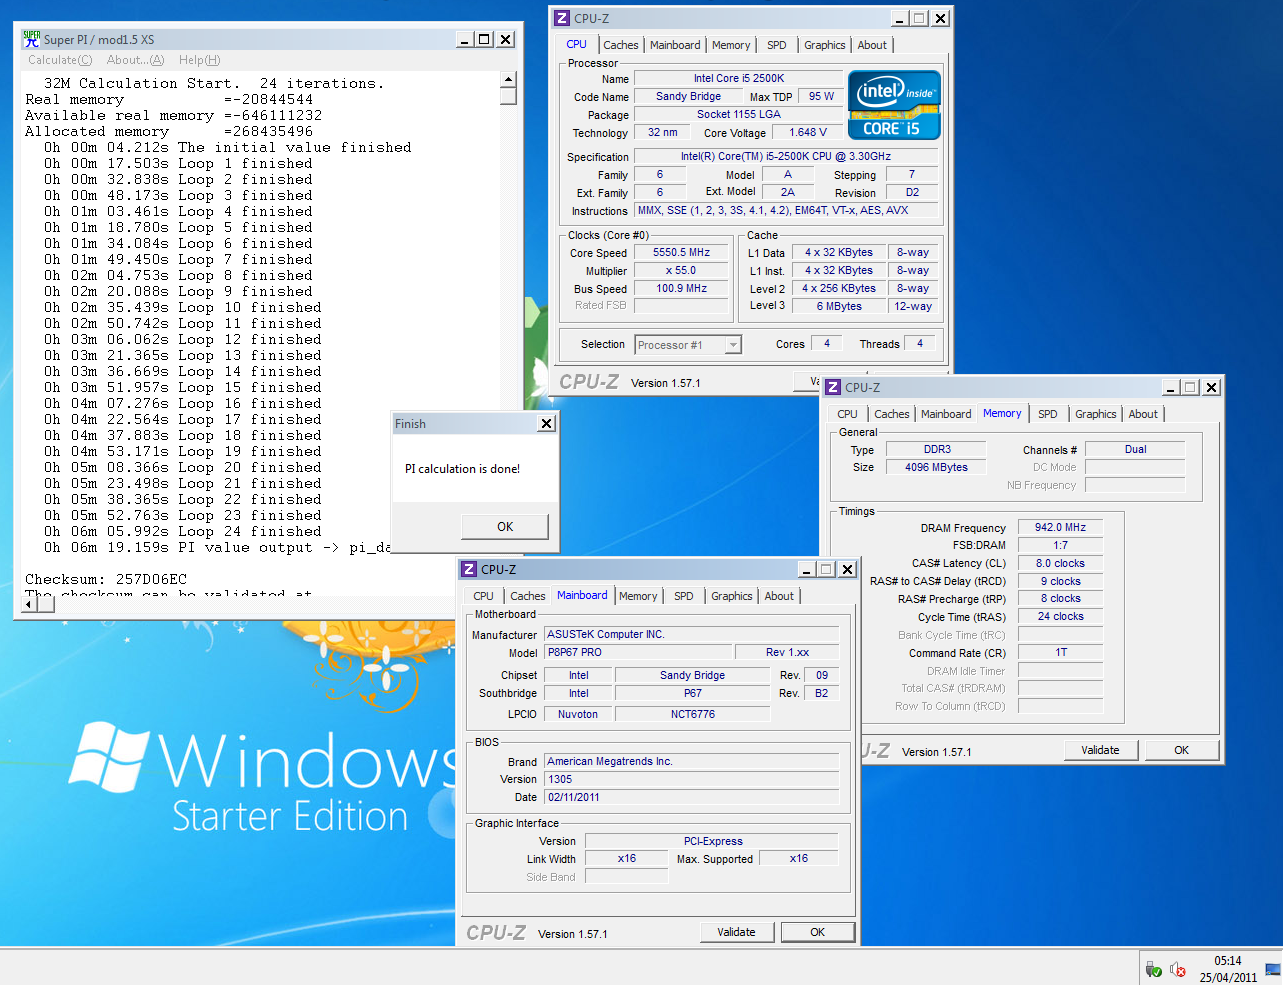Click the processor name Intel Core i5 2500K
The image size is (1283, 985).
click(x=739, y=78)
